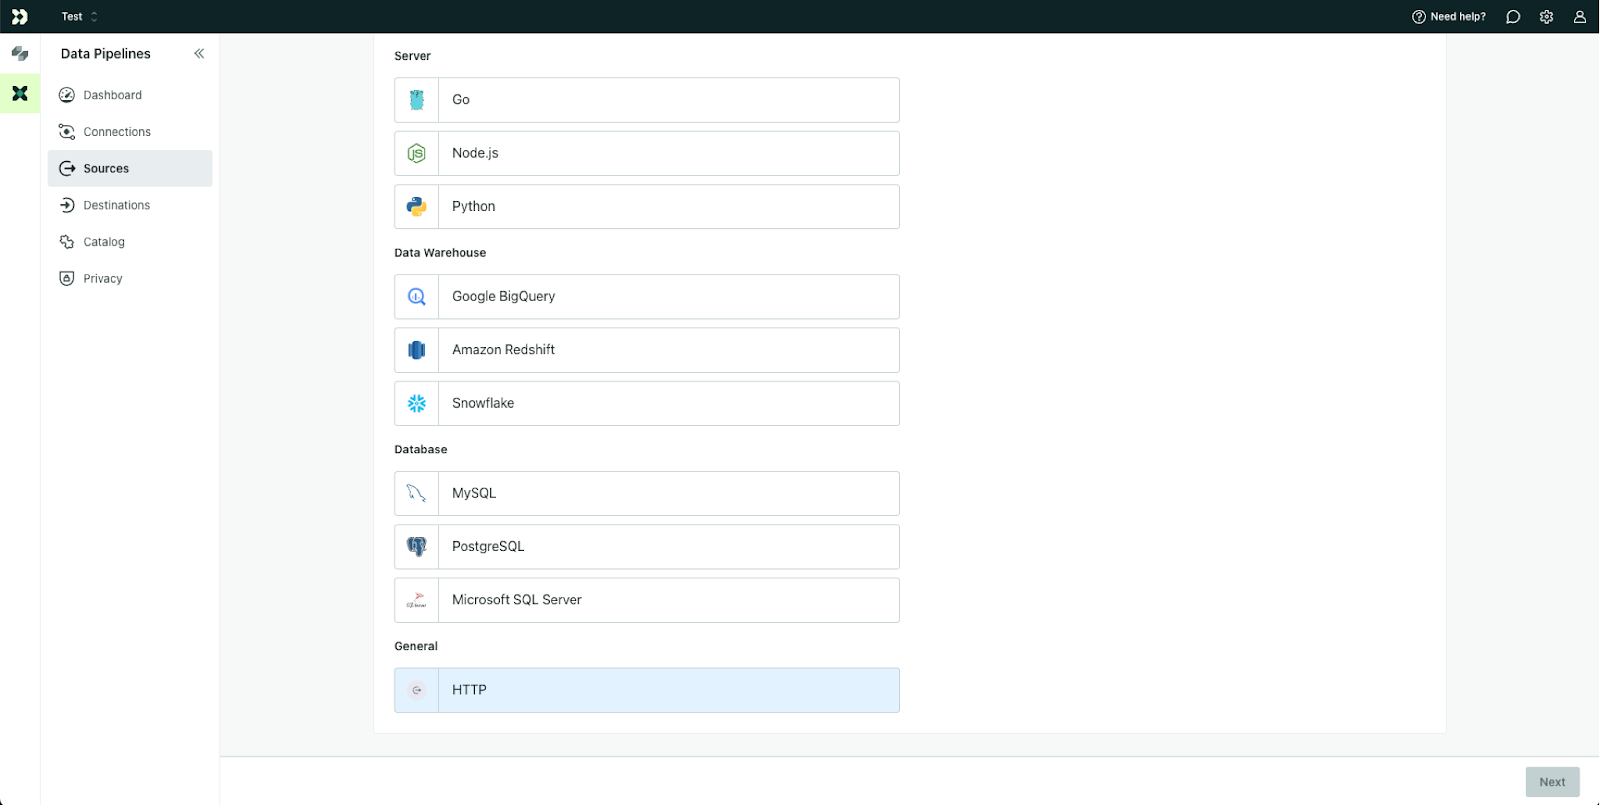Click the Data Warehouse section heading
Viewport: 1600px width, 805px height.
pyautogui.click(x=440, y=253)
